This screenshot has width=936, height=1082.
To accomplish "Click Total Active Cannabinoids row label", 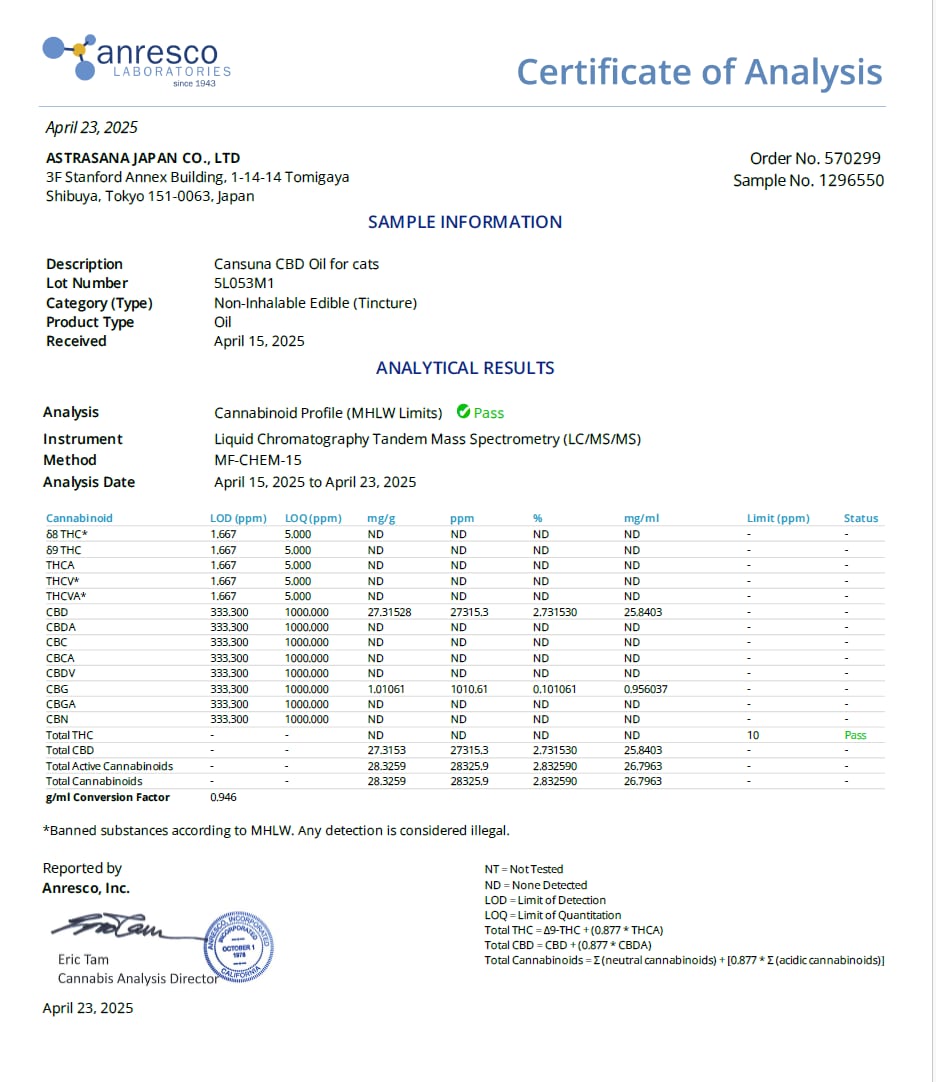I will pos(109,766).
